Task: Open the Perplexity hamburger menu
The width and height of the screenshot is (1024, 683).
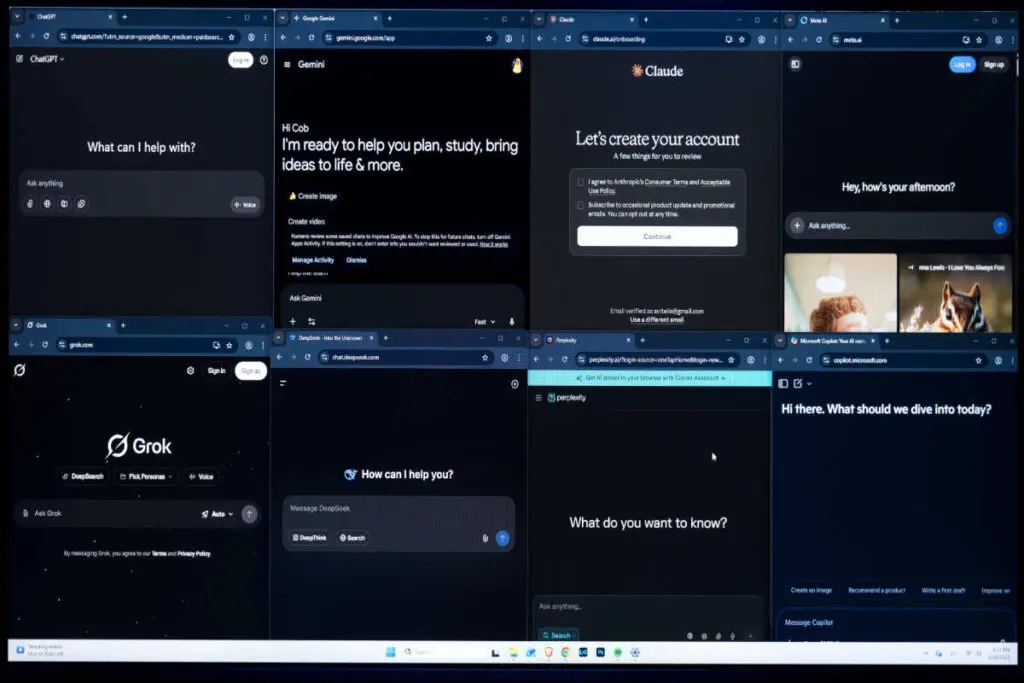Action: (x=538, y=398)
